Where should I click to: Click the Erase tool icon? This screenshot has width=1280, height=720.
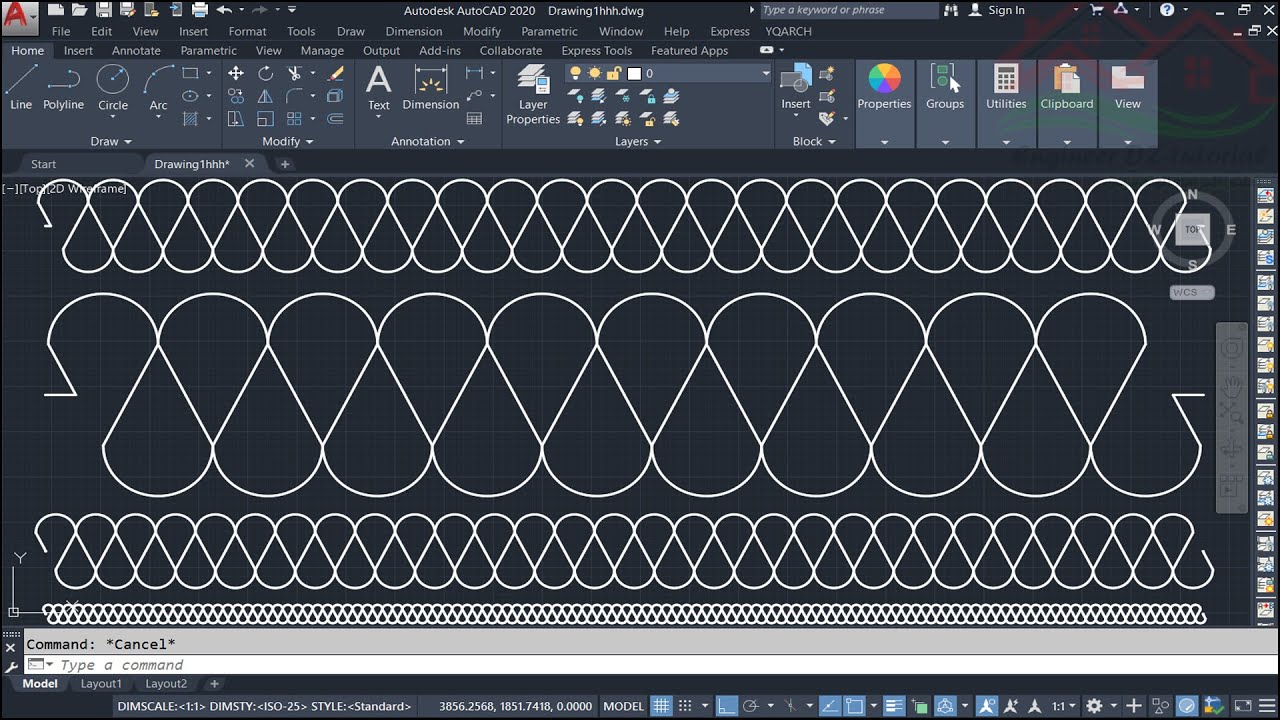point(336,73)
